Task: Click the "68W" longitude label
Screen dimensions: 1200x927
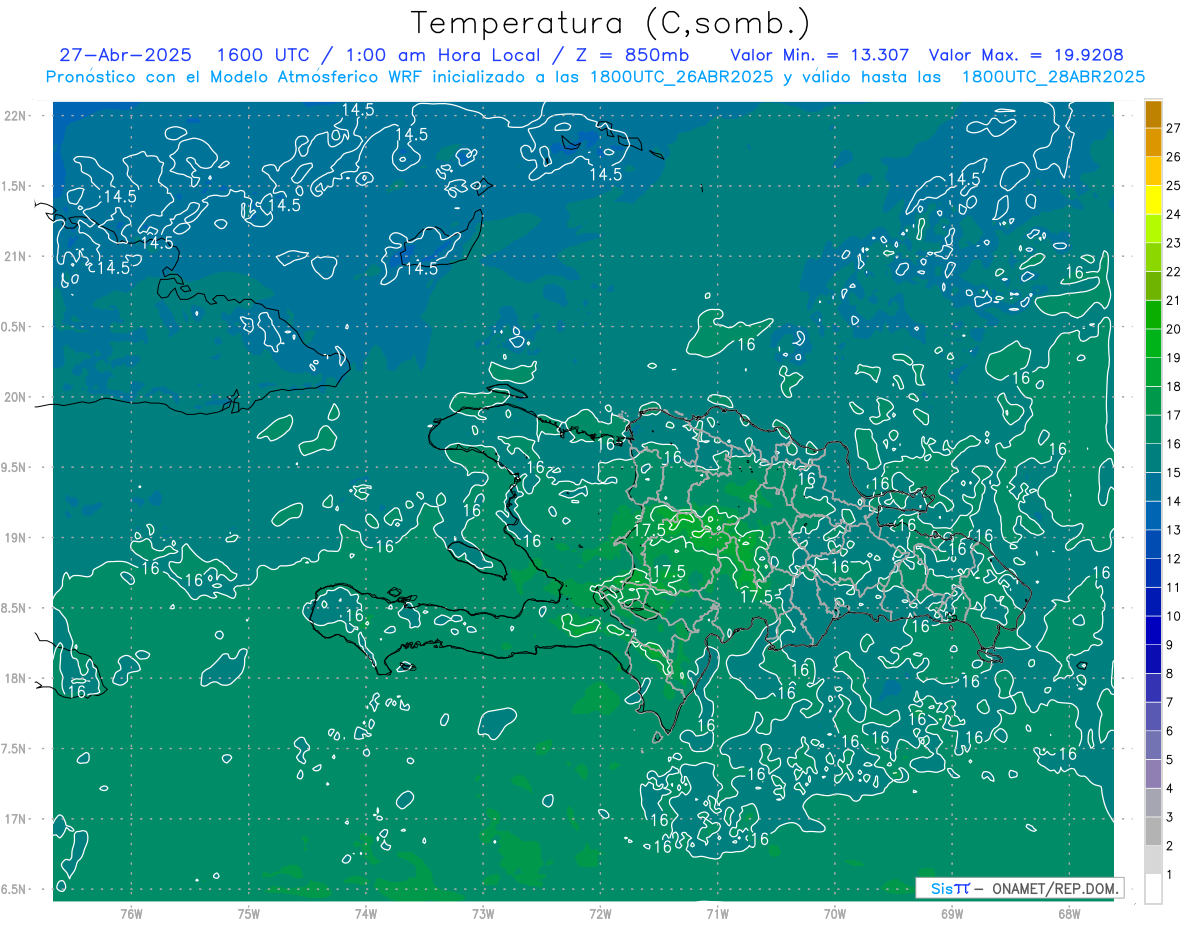Action: click(1069, 913)
